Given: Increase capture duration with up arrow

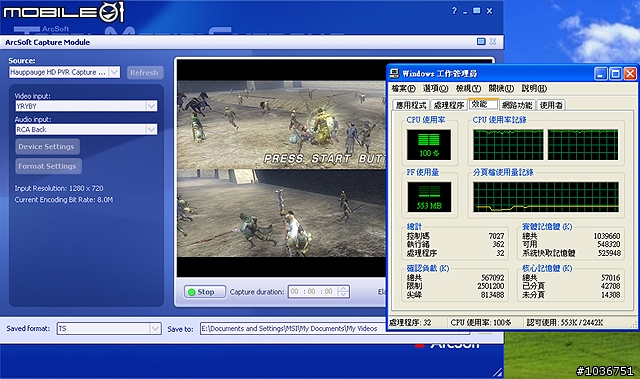Looking at the screenshot, I should (344, 288).
